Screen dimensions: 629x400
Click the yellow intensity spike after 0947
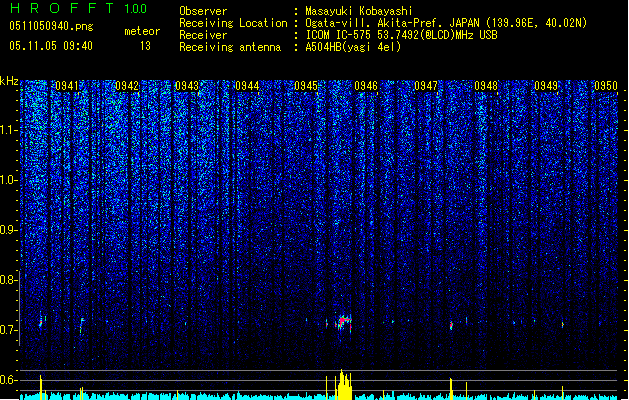(x=451, y=388)
